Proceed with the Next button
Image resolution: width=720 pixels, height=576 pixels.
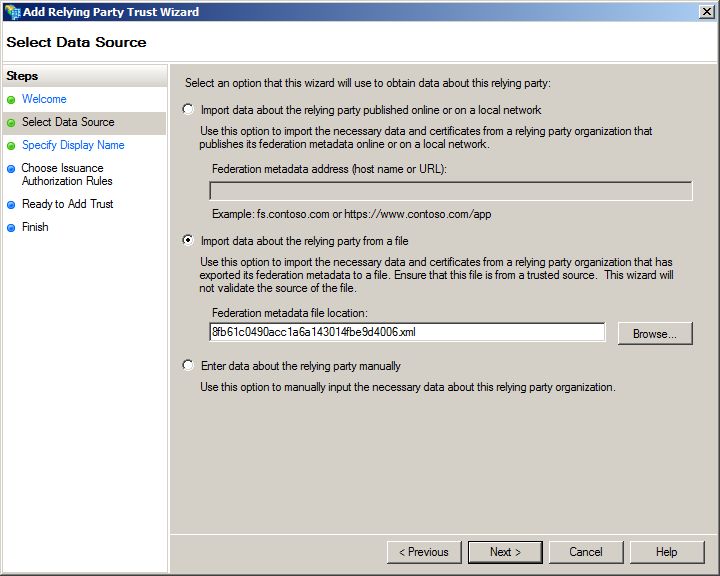click(505, 552)
